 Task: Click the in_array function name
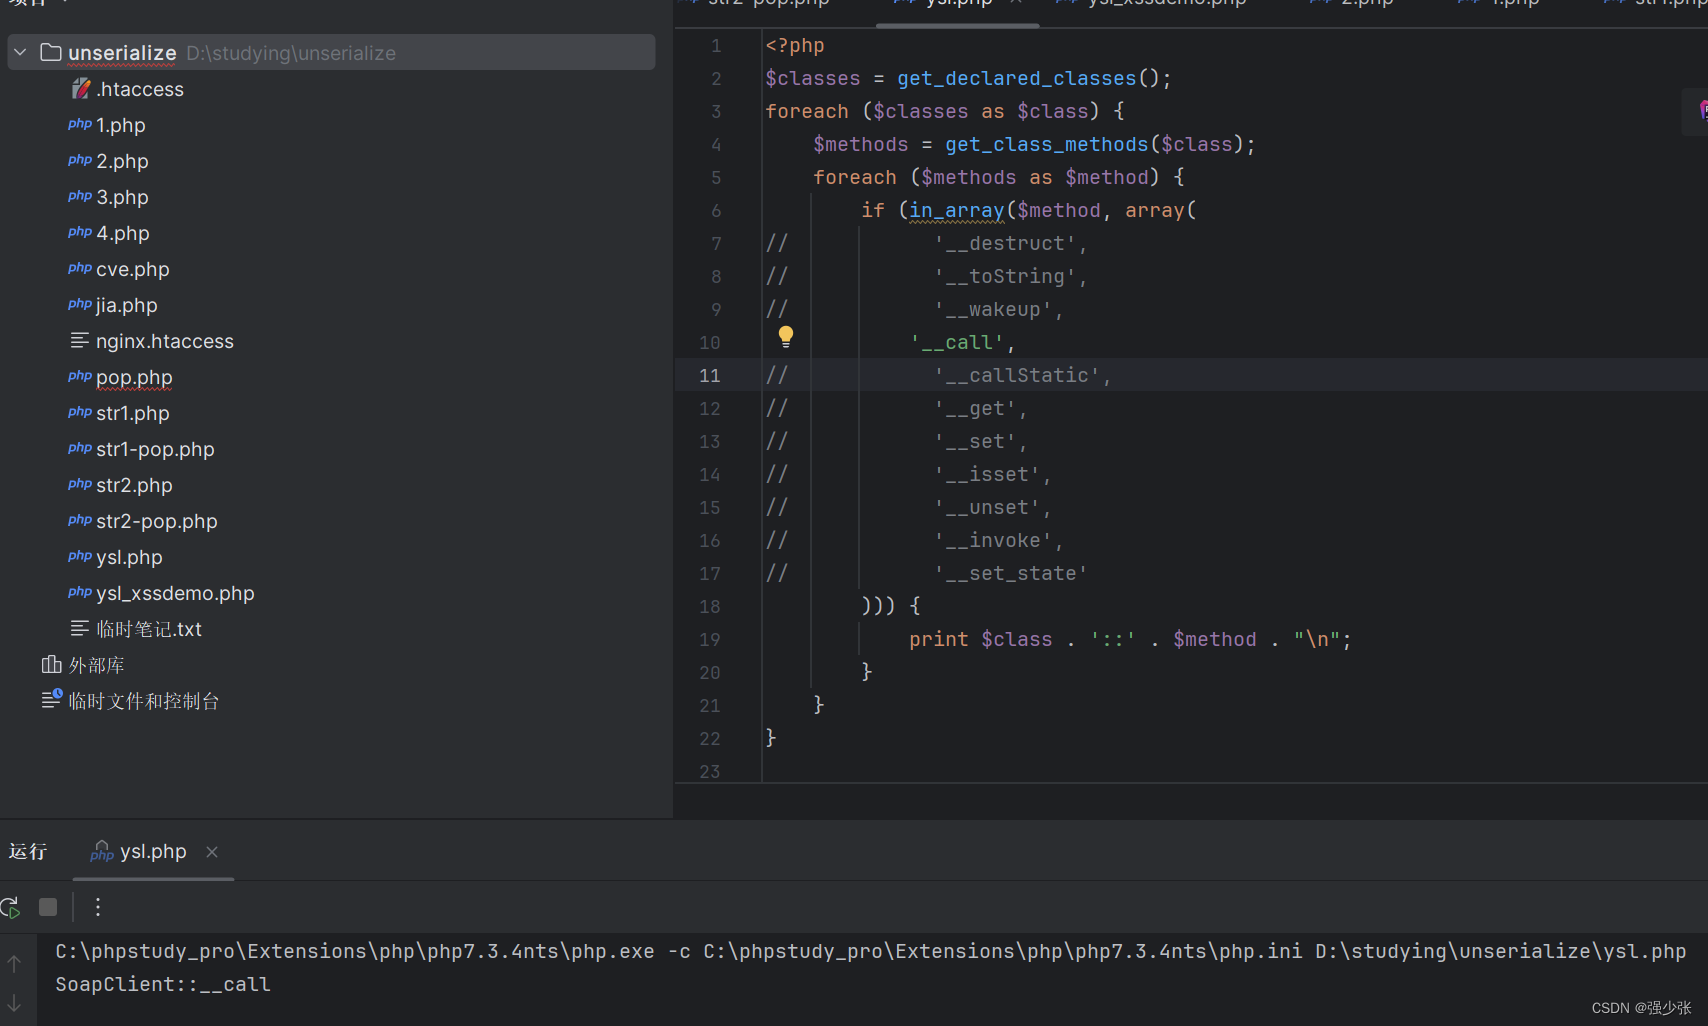pos(956,210)
